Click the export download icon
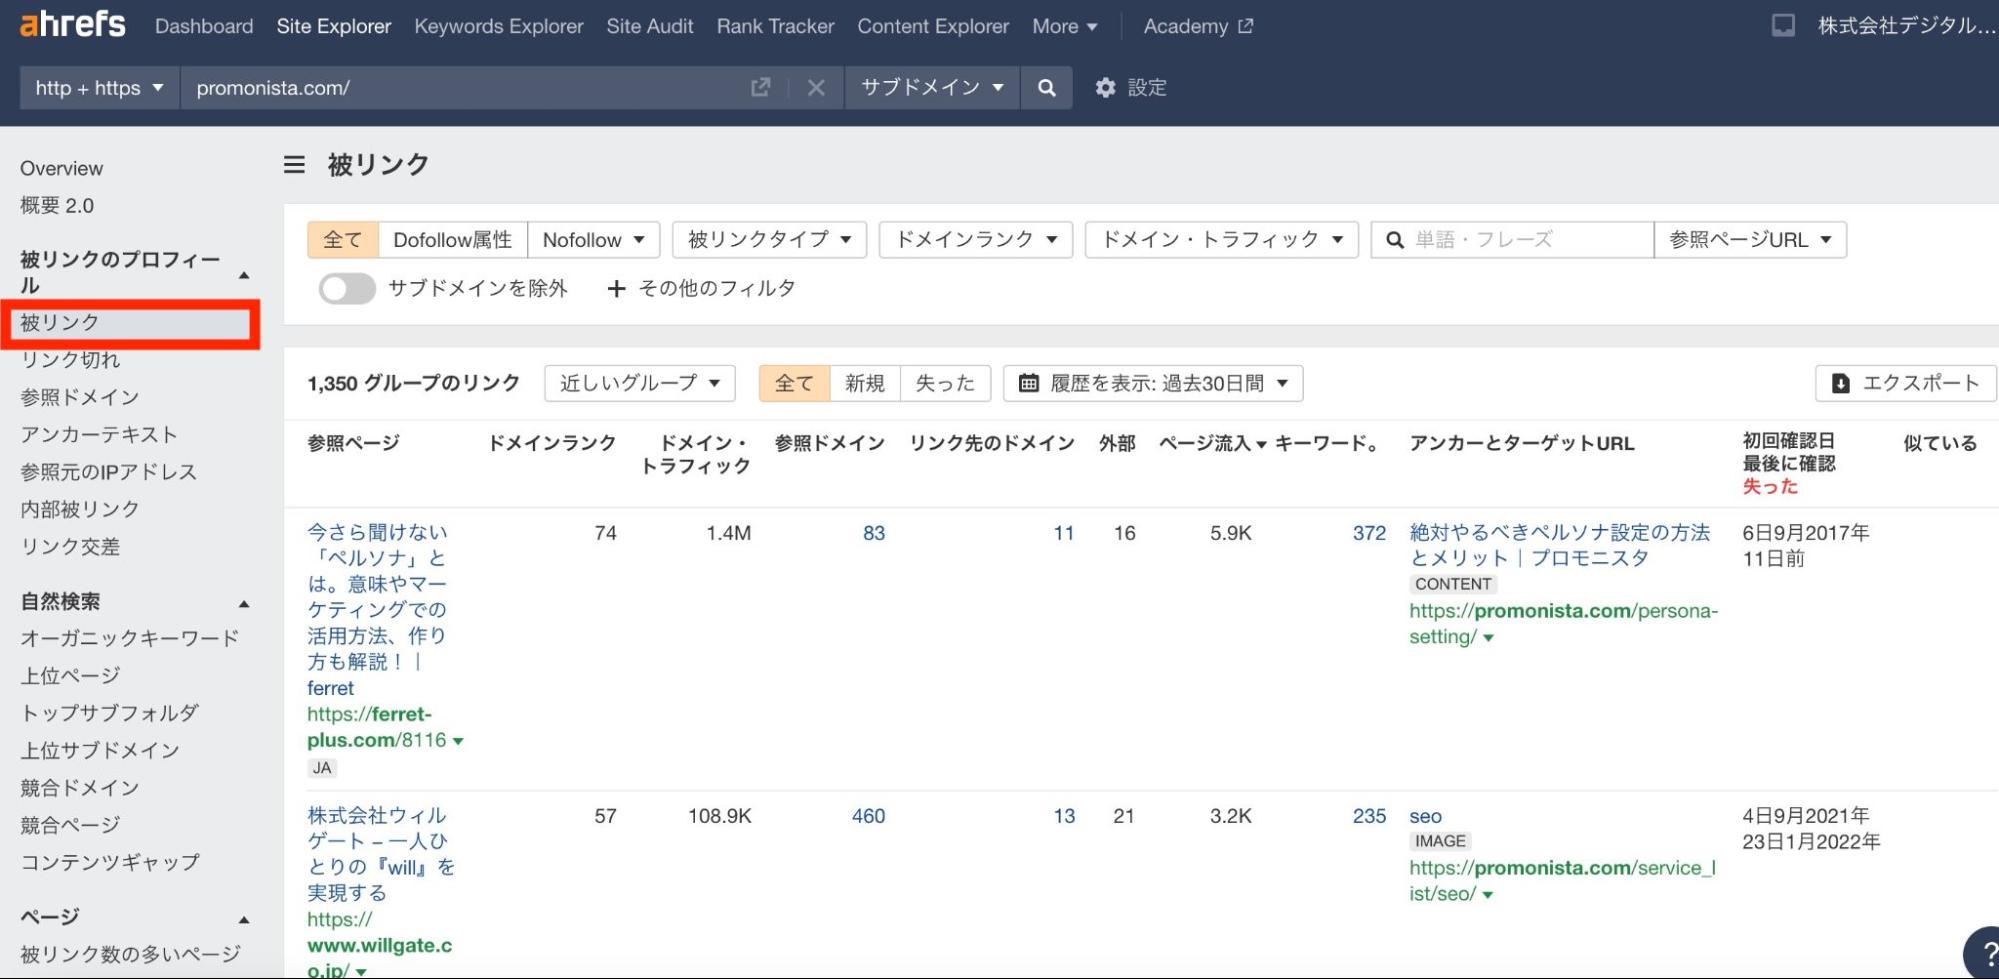 pyautogui.click(x=1840, y=384)
